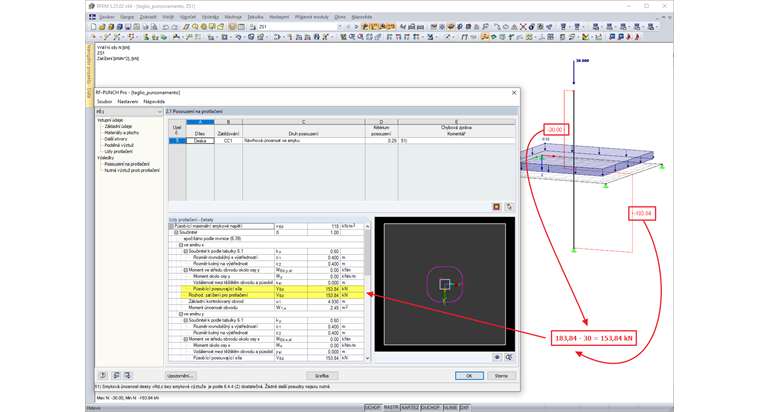Open the Přídavné moduly menu

pos(312,17)
